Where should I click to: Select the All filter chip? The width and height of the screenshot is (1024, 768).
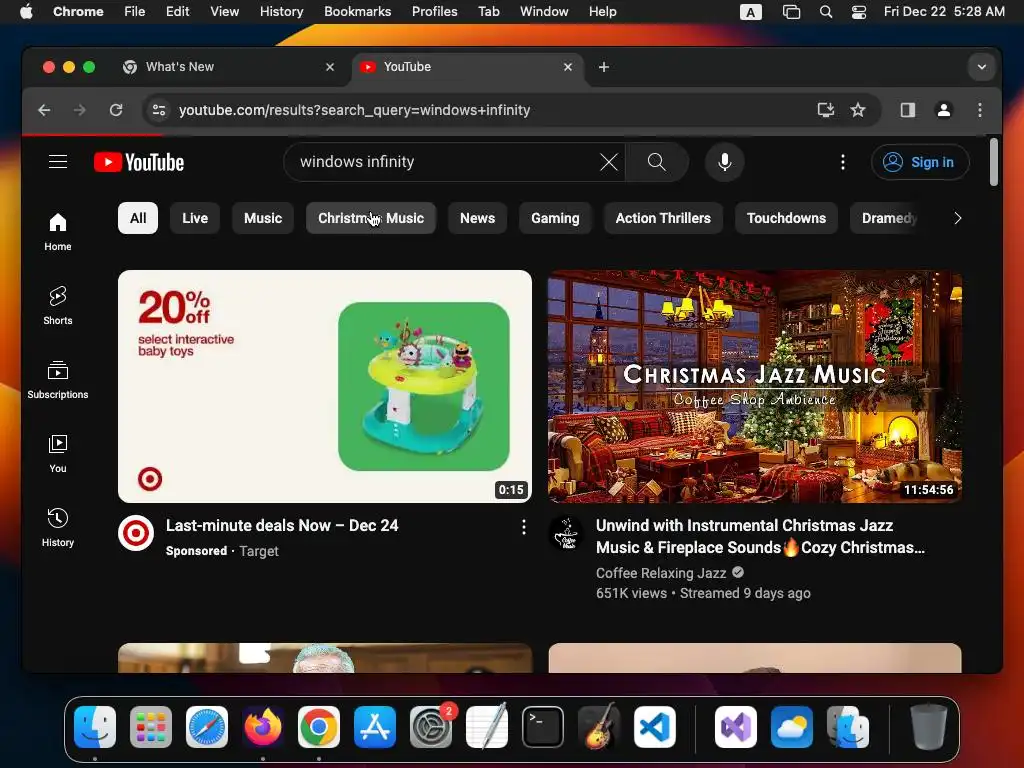(x=138, y=218)
